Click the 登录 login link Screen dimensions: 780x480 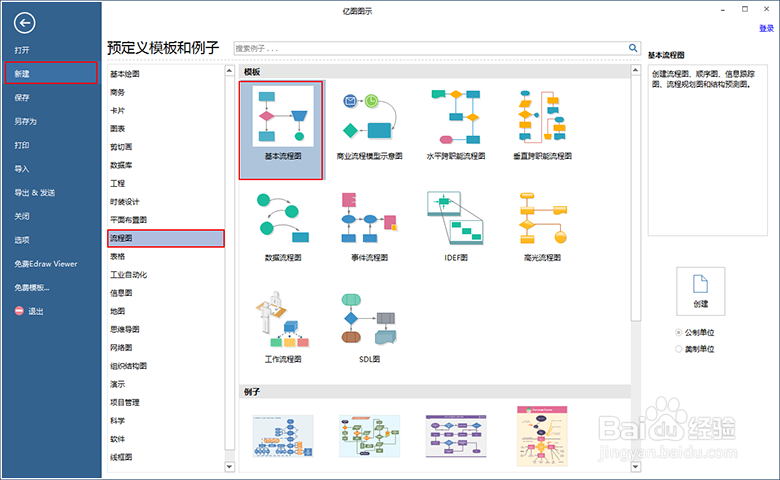[766, 28]
